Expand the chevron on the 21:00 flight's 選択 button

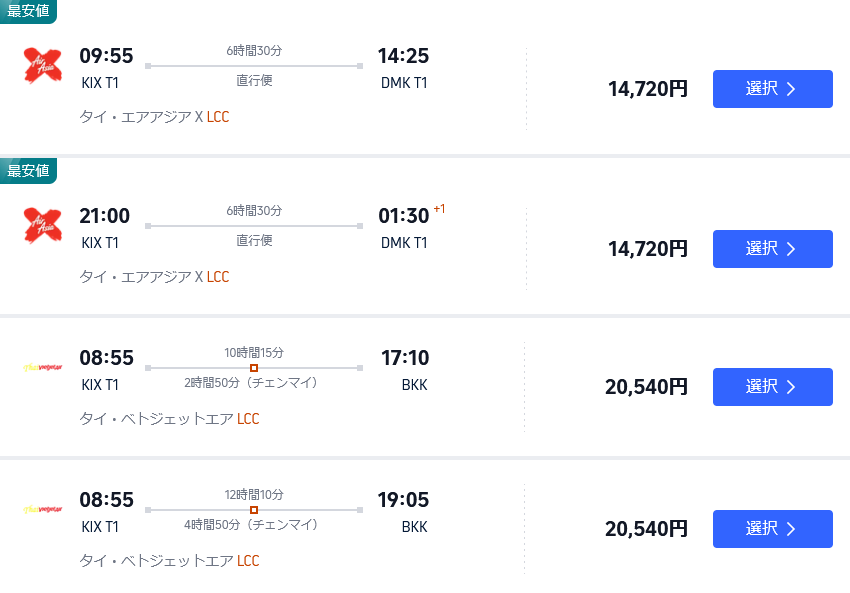(790, 248)
